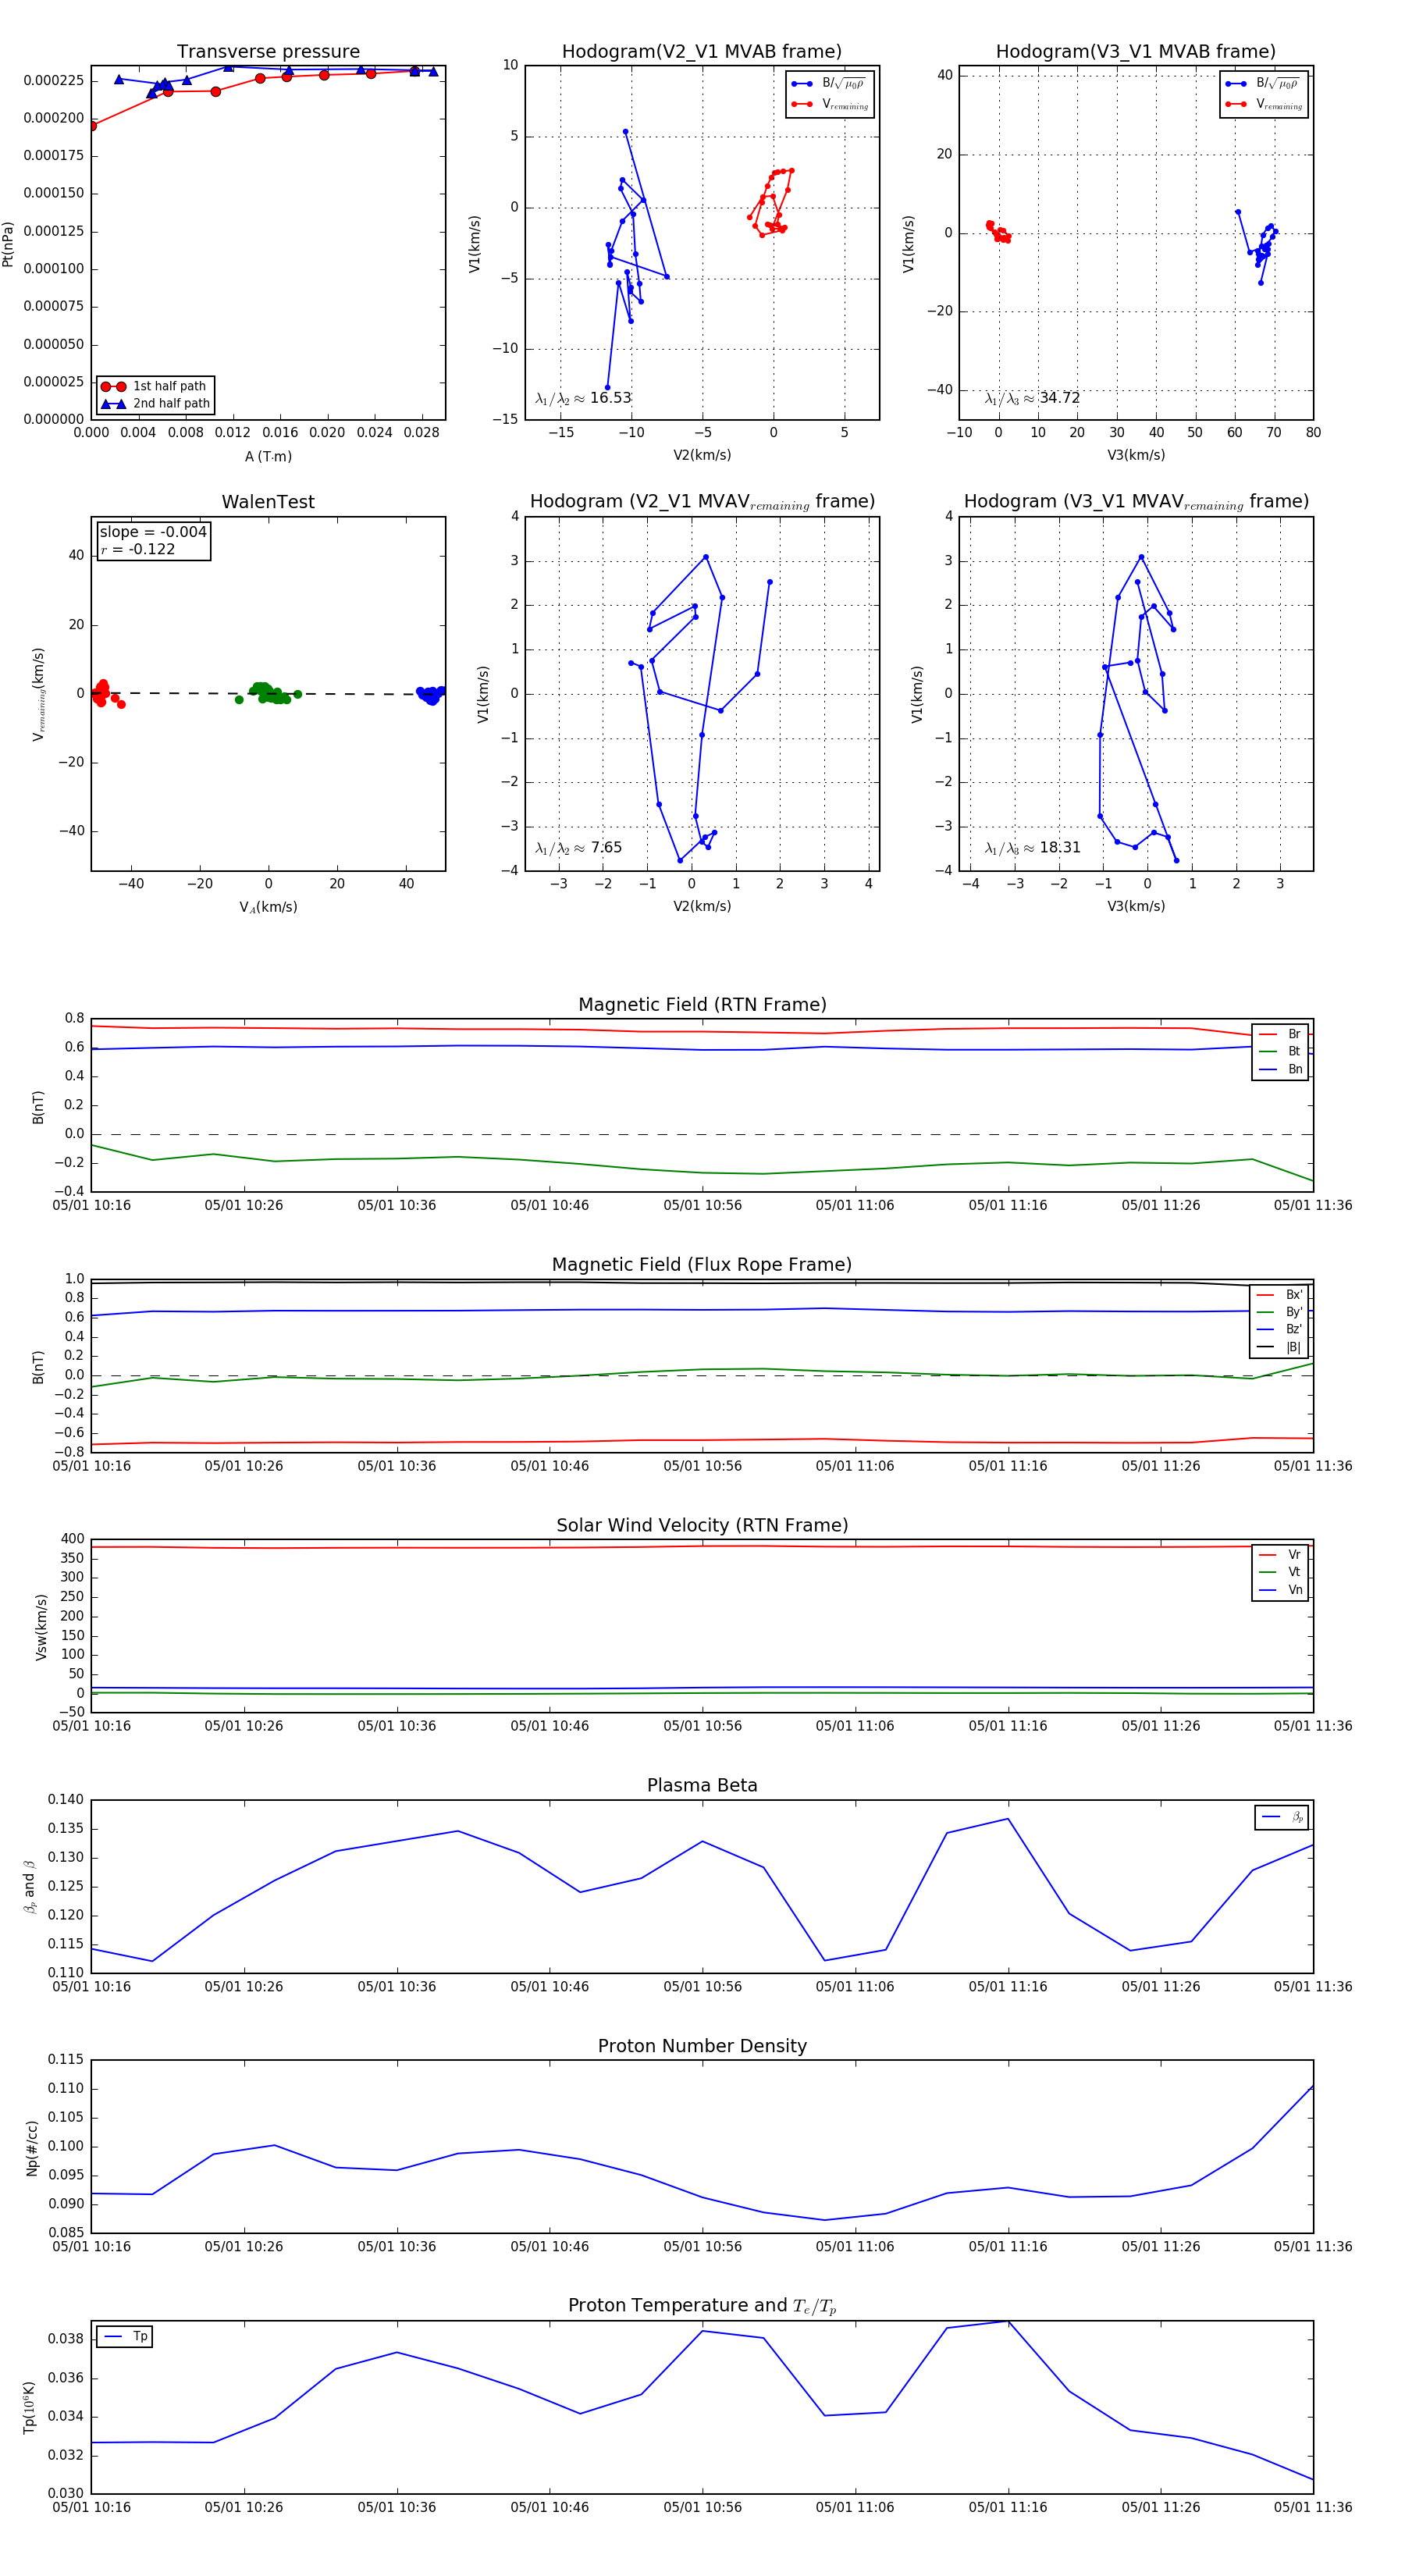Image resolution: width=1405 pixels, height=2576 pixels.
Task: Click the "slope = -0.004" annotation
Action: (153, 532)
